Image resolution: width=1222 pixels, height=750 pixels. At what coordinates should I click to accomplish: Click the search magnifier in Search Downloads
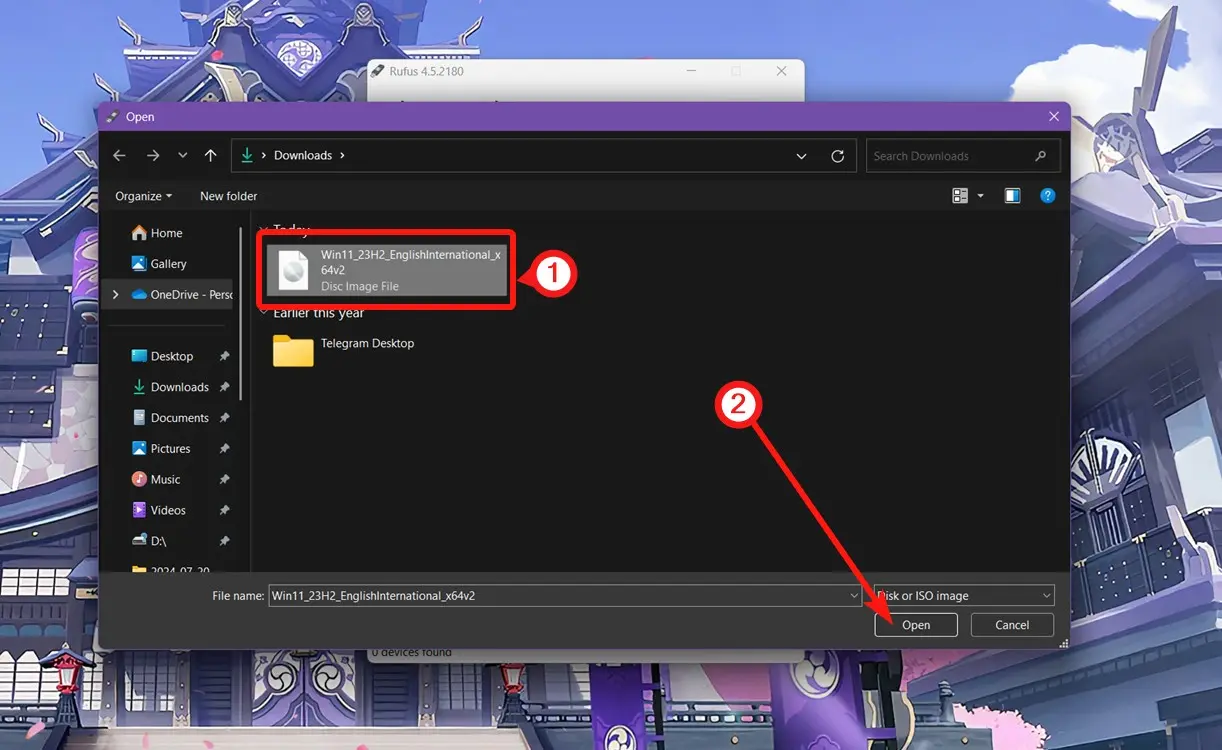click(1041, 155)
